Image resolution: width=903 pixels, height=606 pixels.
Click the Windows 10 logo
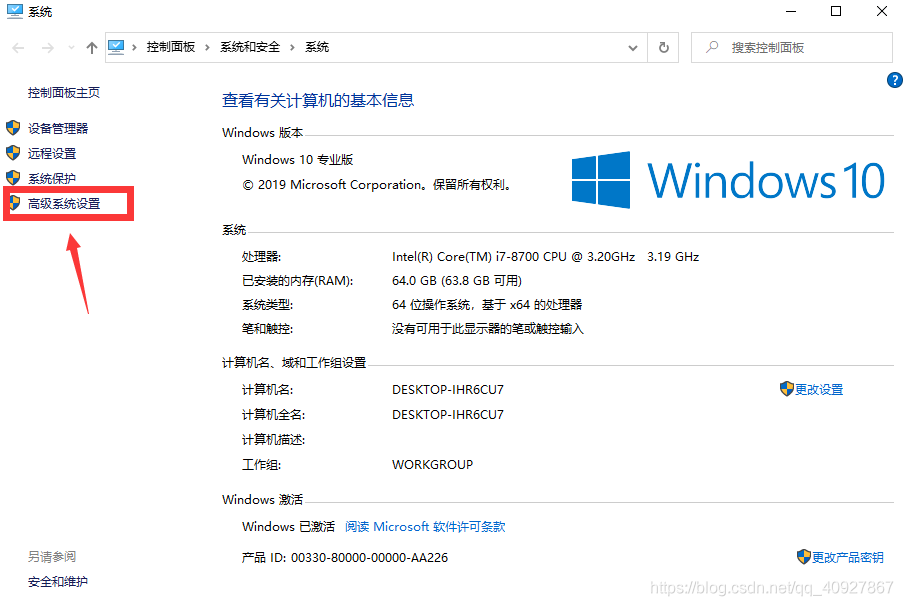point(728,180)
